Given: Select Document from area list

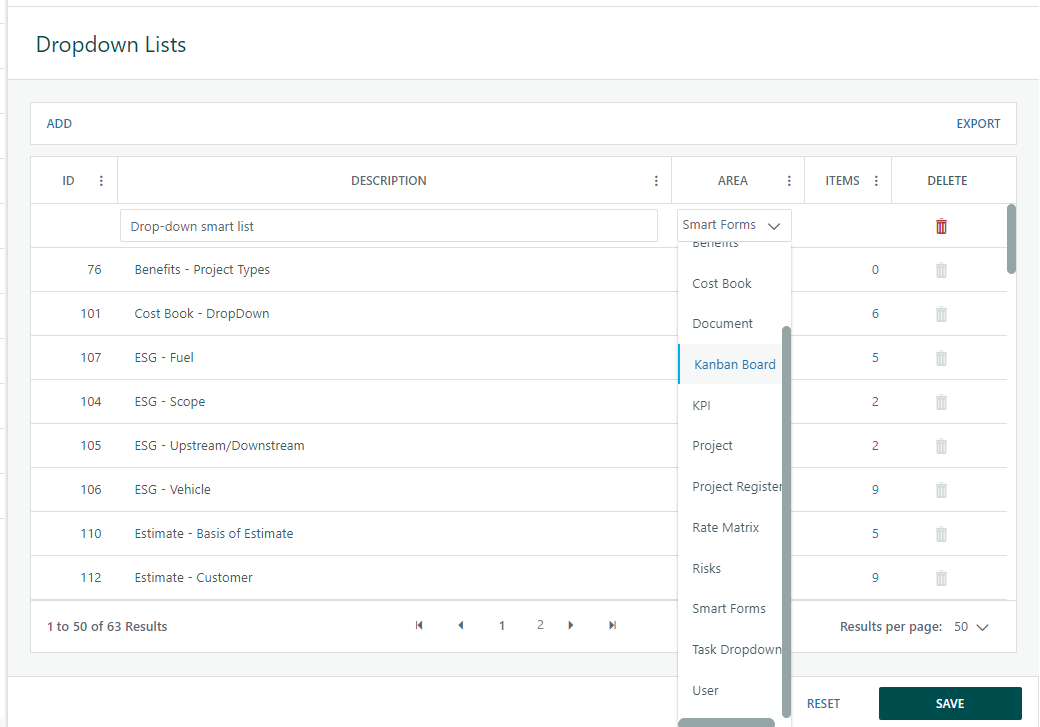Looking at the screenshot, I should point(722,324).
